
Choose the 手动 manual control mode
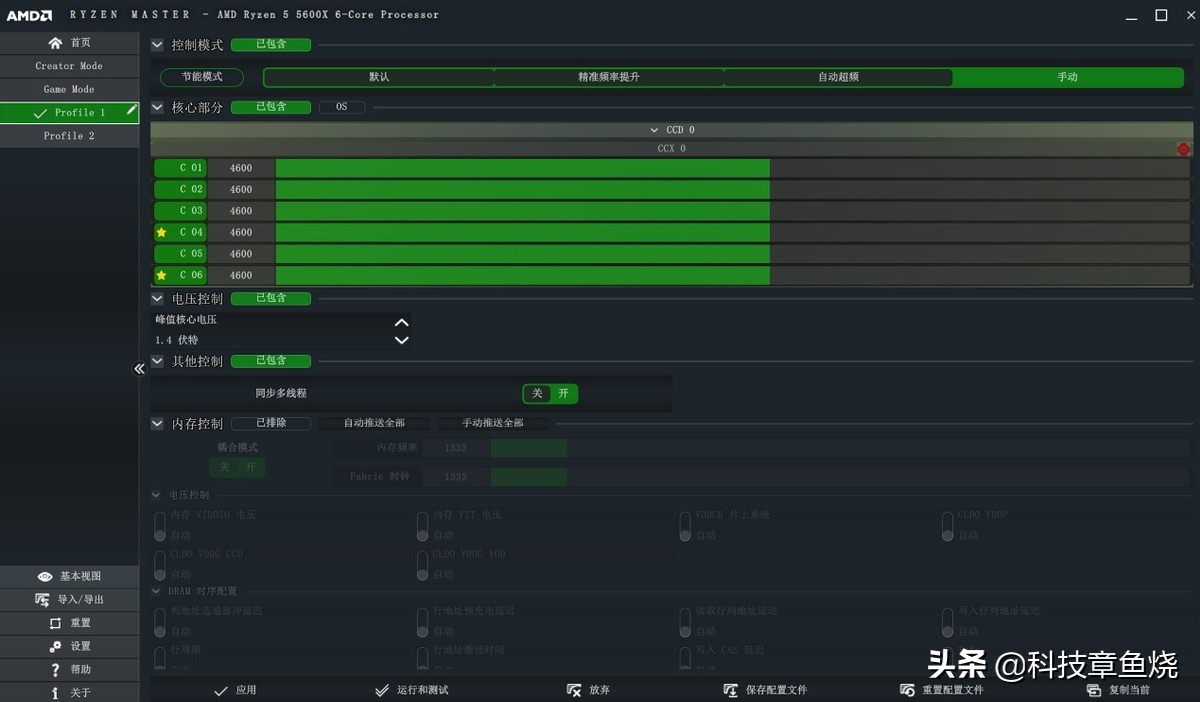click(1068, 77)
